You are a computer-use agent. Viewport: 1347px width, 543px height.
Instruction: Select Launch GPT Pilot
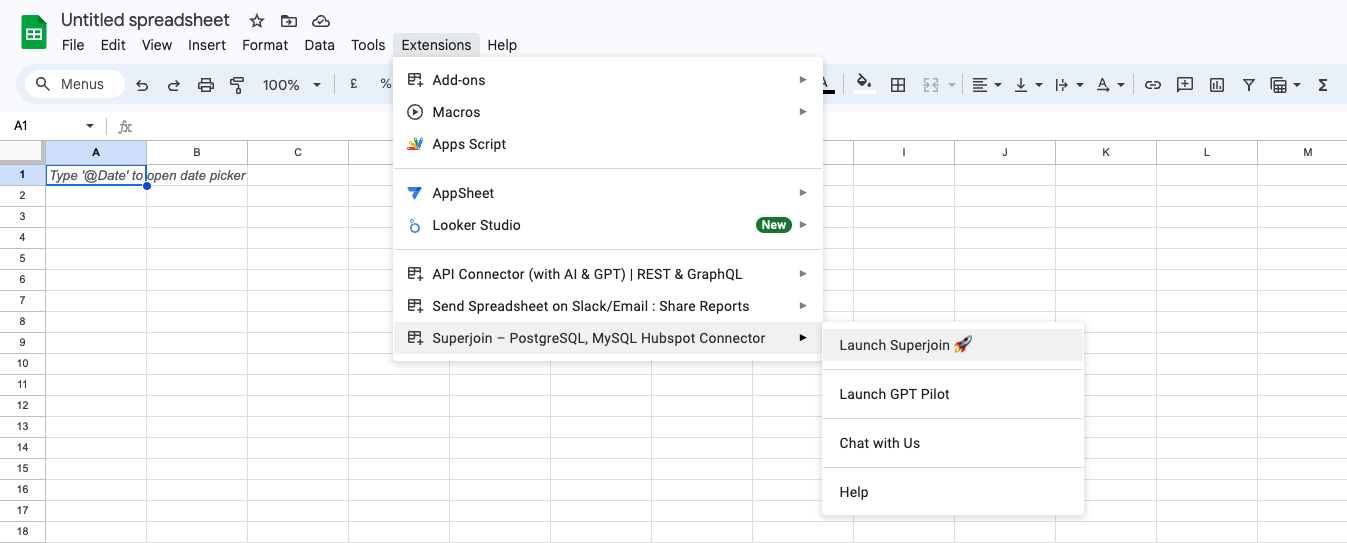953,394
